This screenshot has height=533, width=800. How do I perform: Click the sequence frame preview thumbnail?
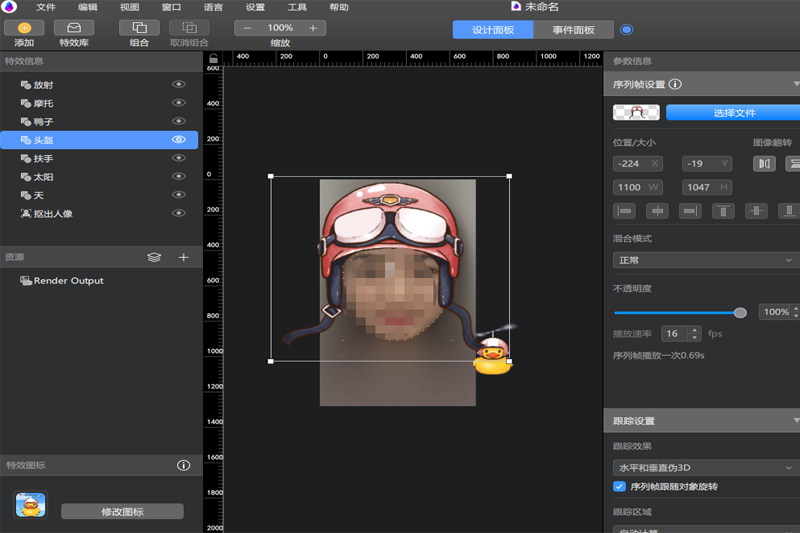(x=636, y=112)
